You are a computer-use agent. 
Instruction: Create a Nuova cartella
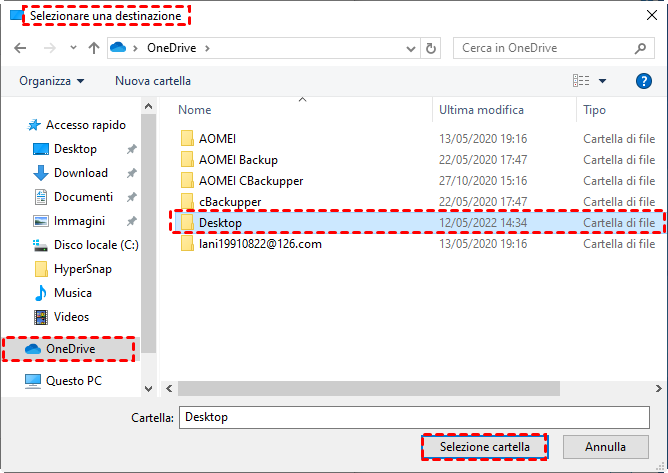point(153,81)
